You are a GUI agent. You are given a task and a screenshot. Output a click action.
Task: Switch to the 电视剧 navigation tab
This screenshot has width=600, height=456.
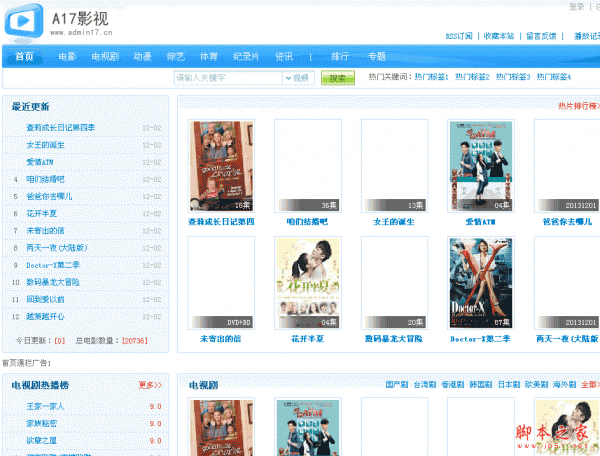pos(105,57)
